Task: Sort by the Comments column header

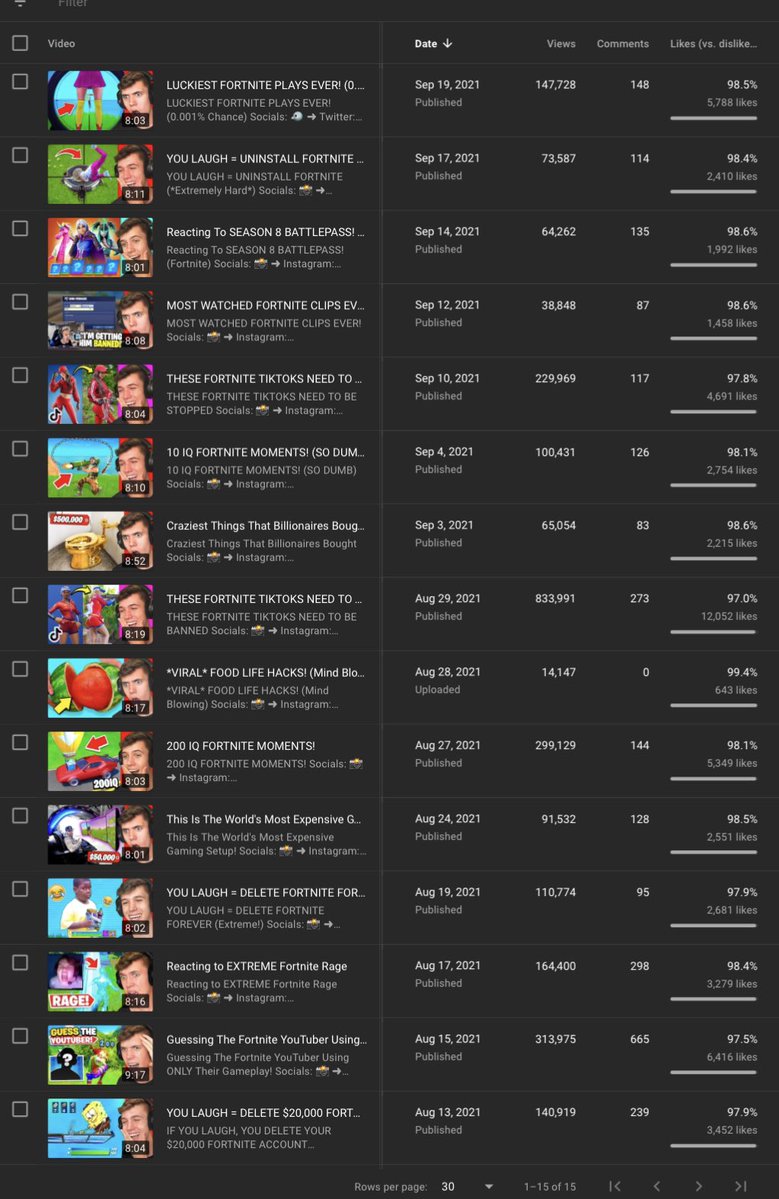Action: tap(622, 44)
